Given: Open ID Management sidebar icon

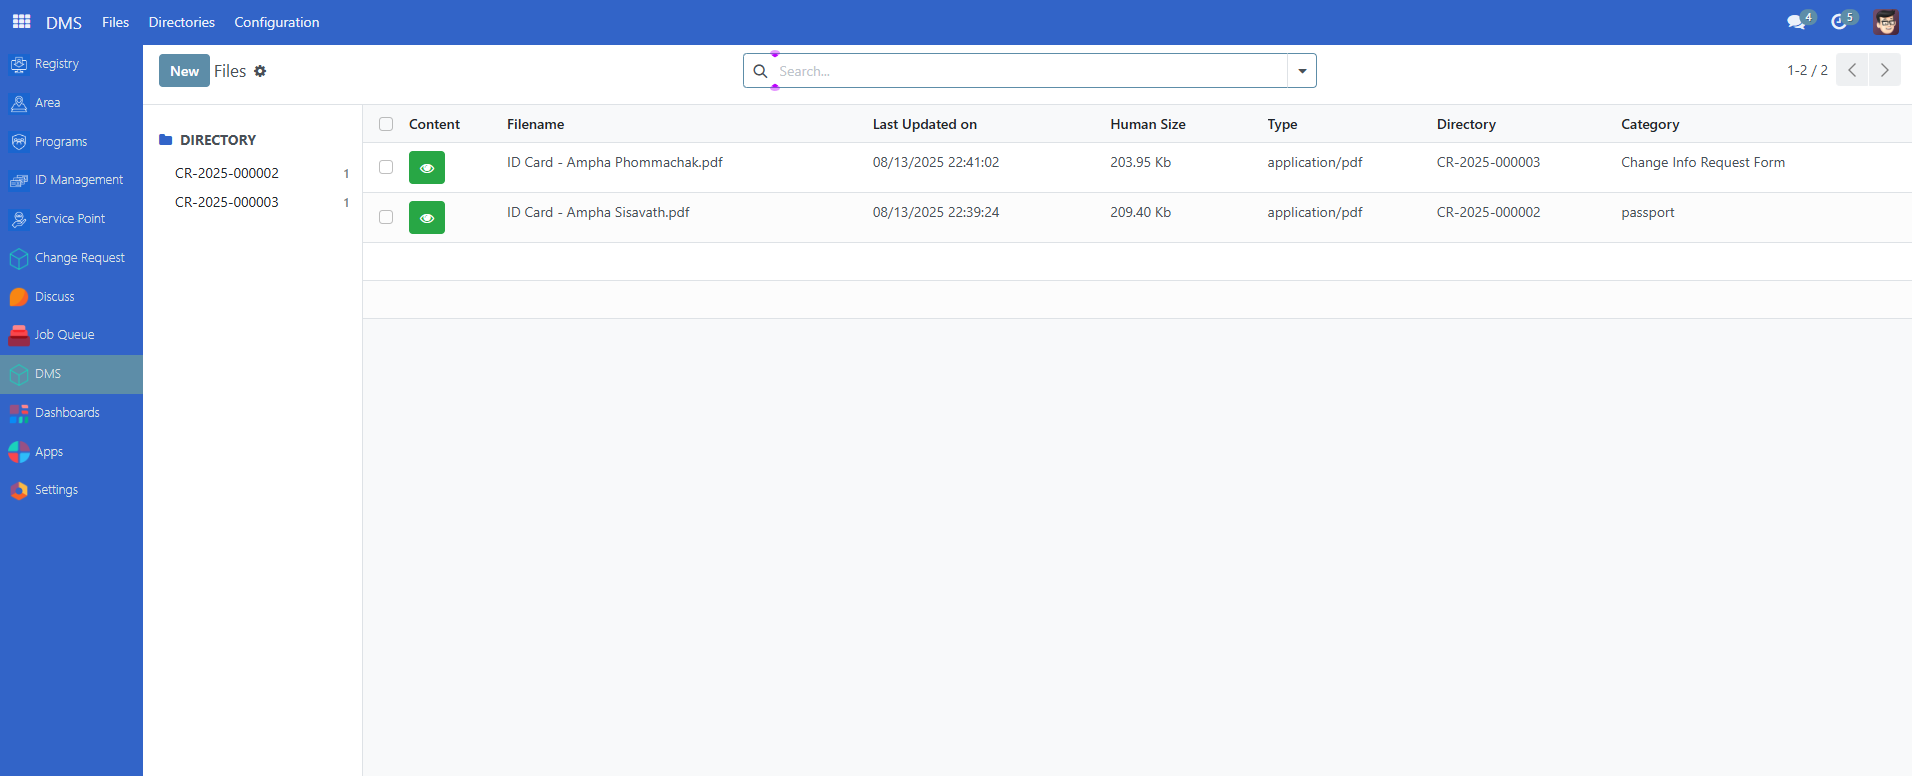Looking at the screenshot, I should click(x=18, y=180).
